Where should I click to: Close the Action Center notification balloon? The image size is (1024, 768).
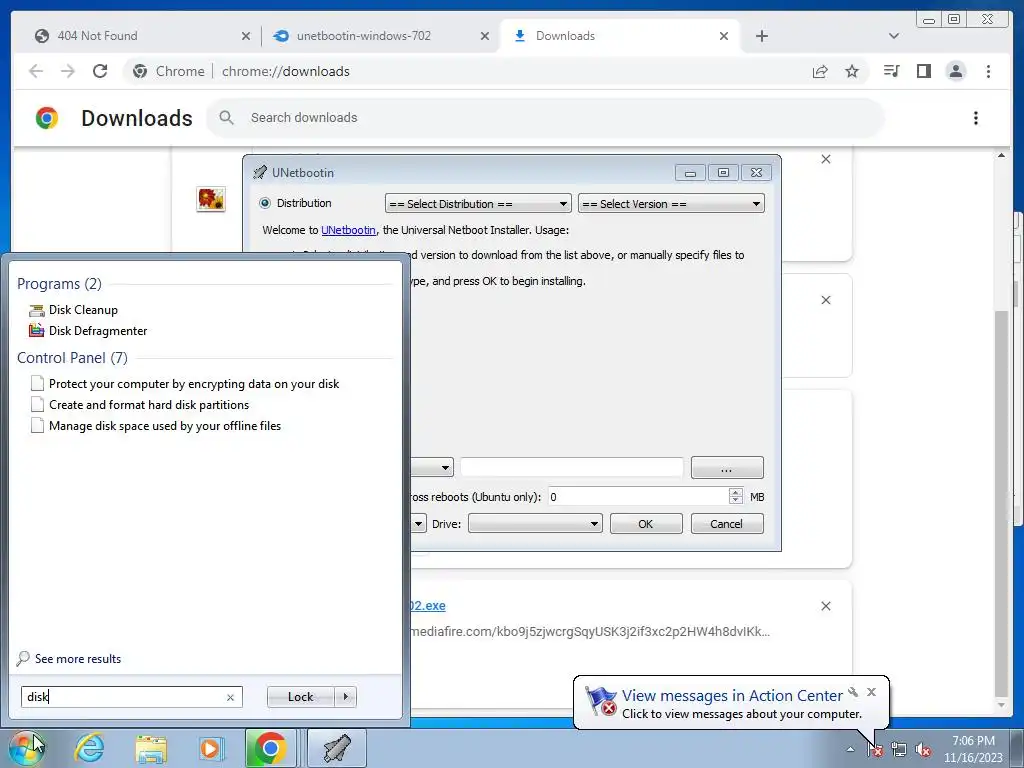point(871,692)
